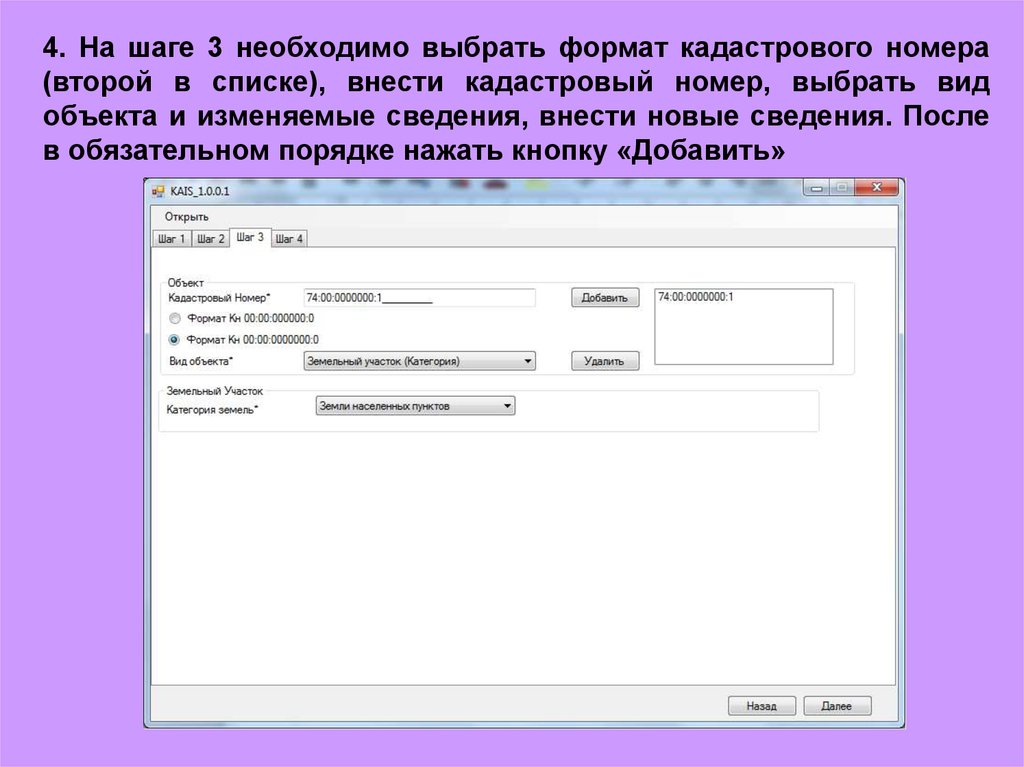The width and height of the screenshot is (1024, 767).
Task: Click the Удалить button
Action: pos(605,361)
